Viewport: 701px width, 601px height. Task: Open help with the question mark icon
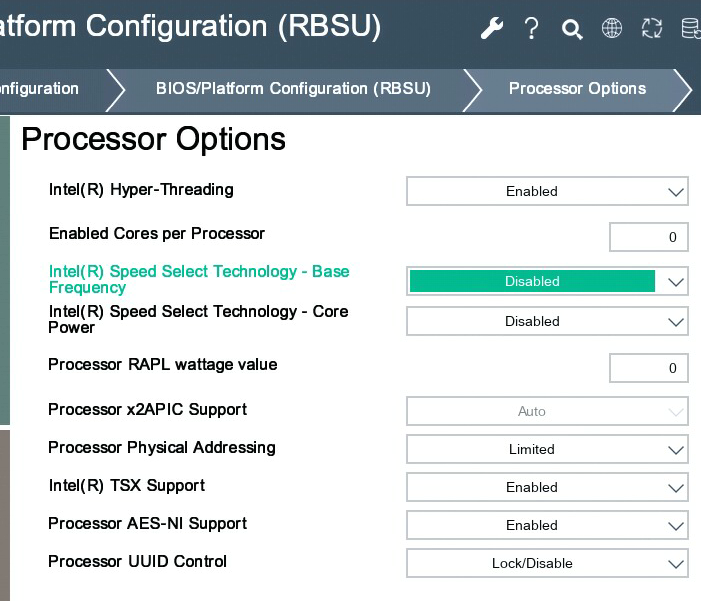pos(532,29)
